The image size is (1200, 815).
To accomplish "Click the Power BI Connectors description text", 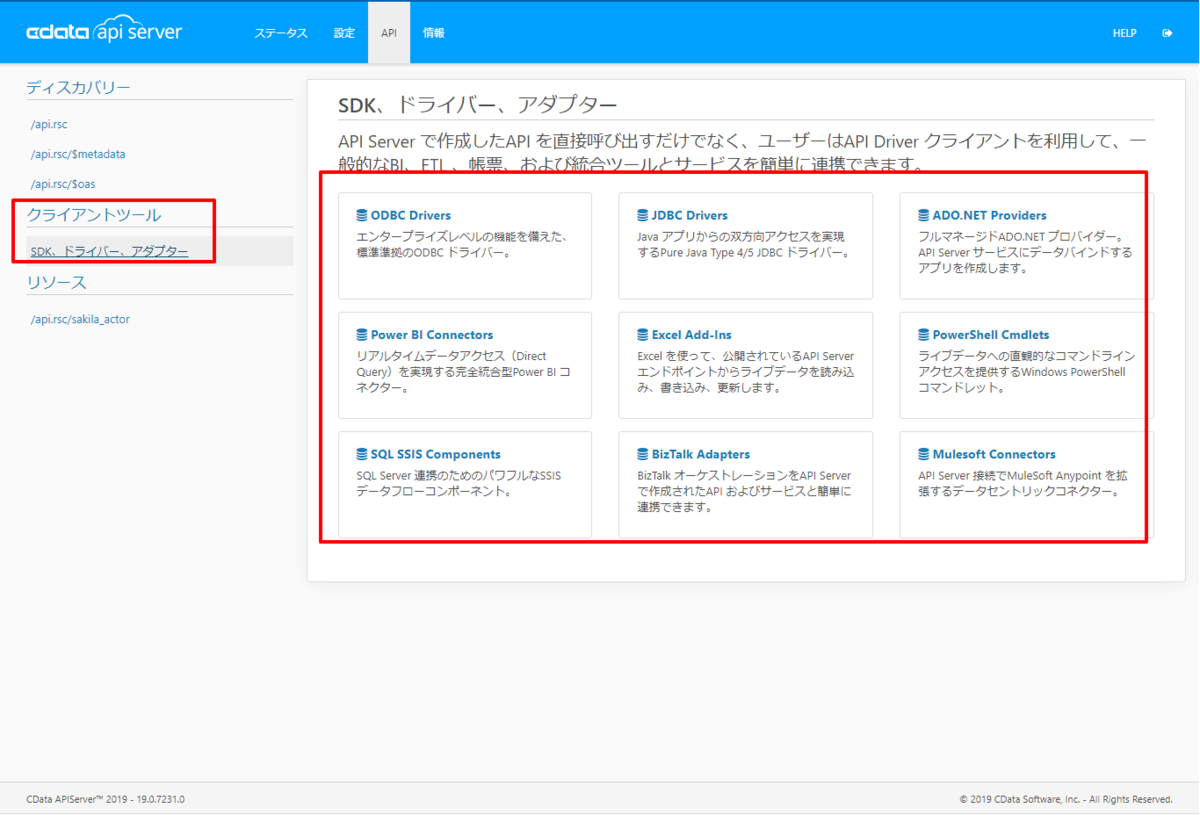I will coord(464,372).
